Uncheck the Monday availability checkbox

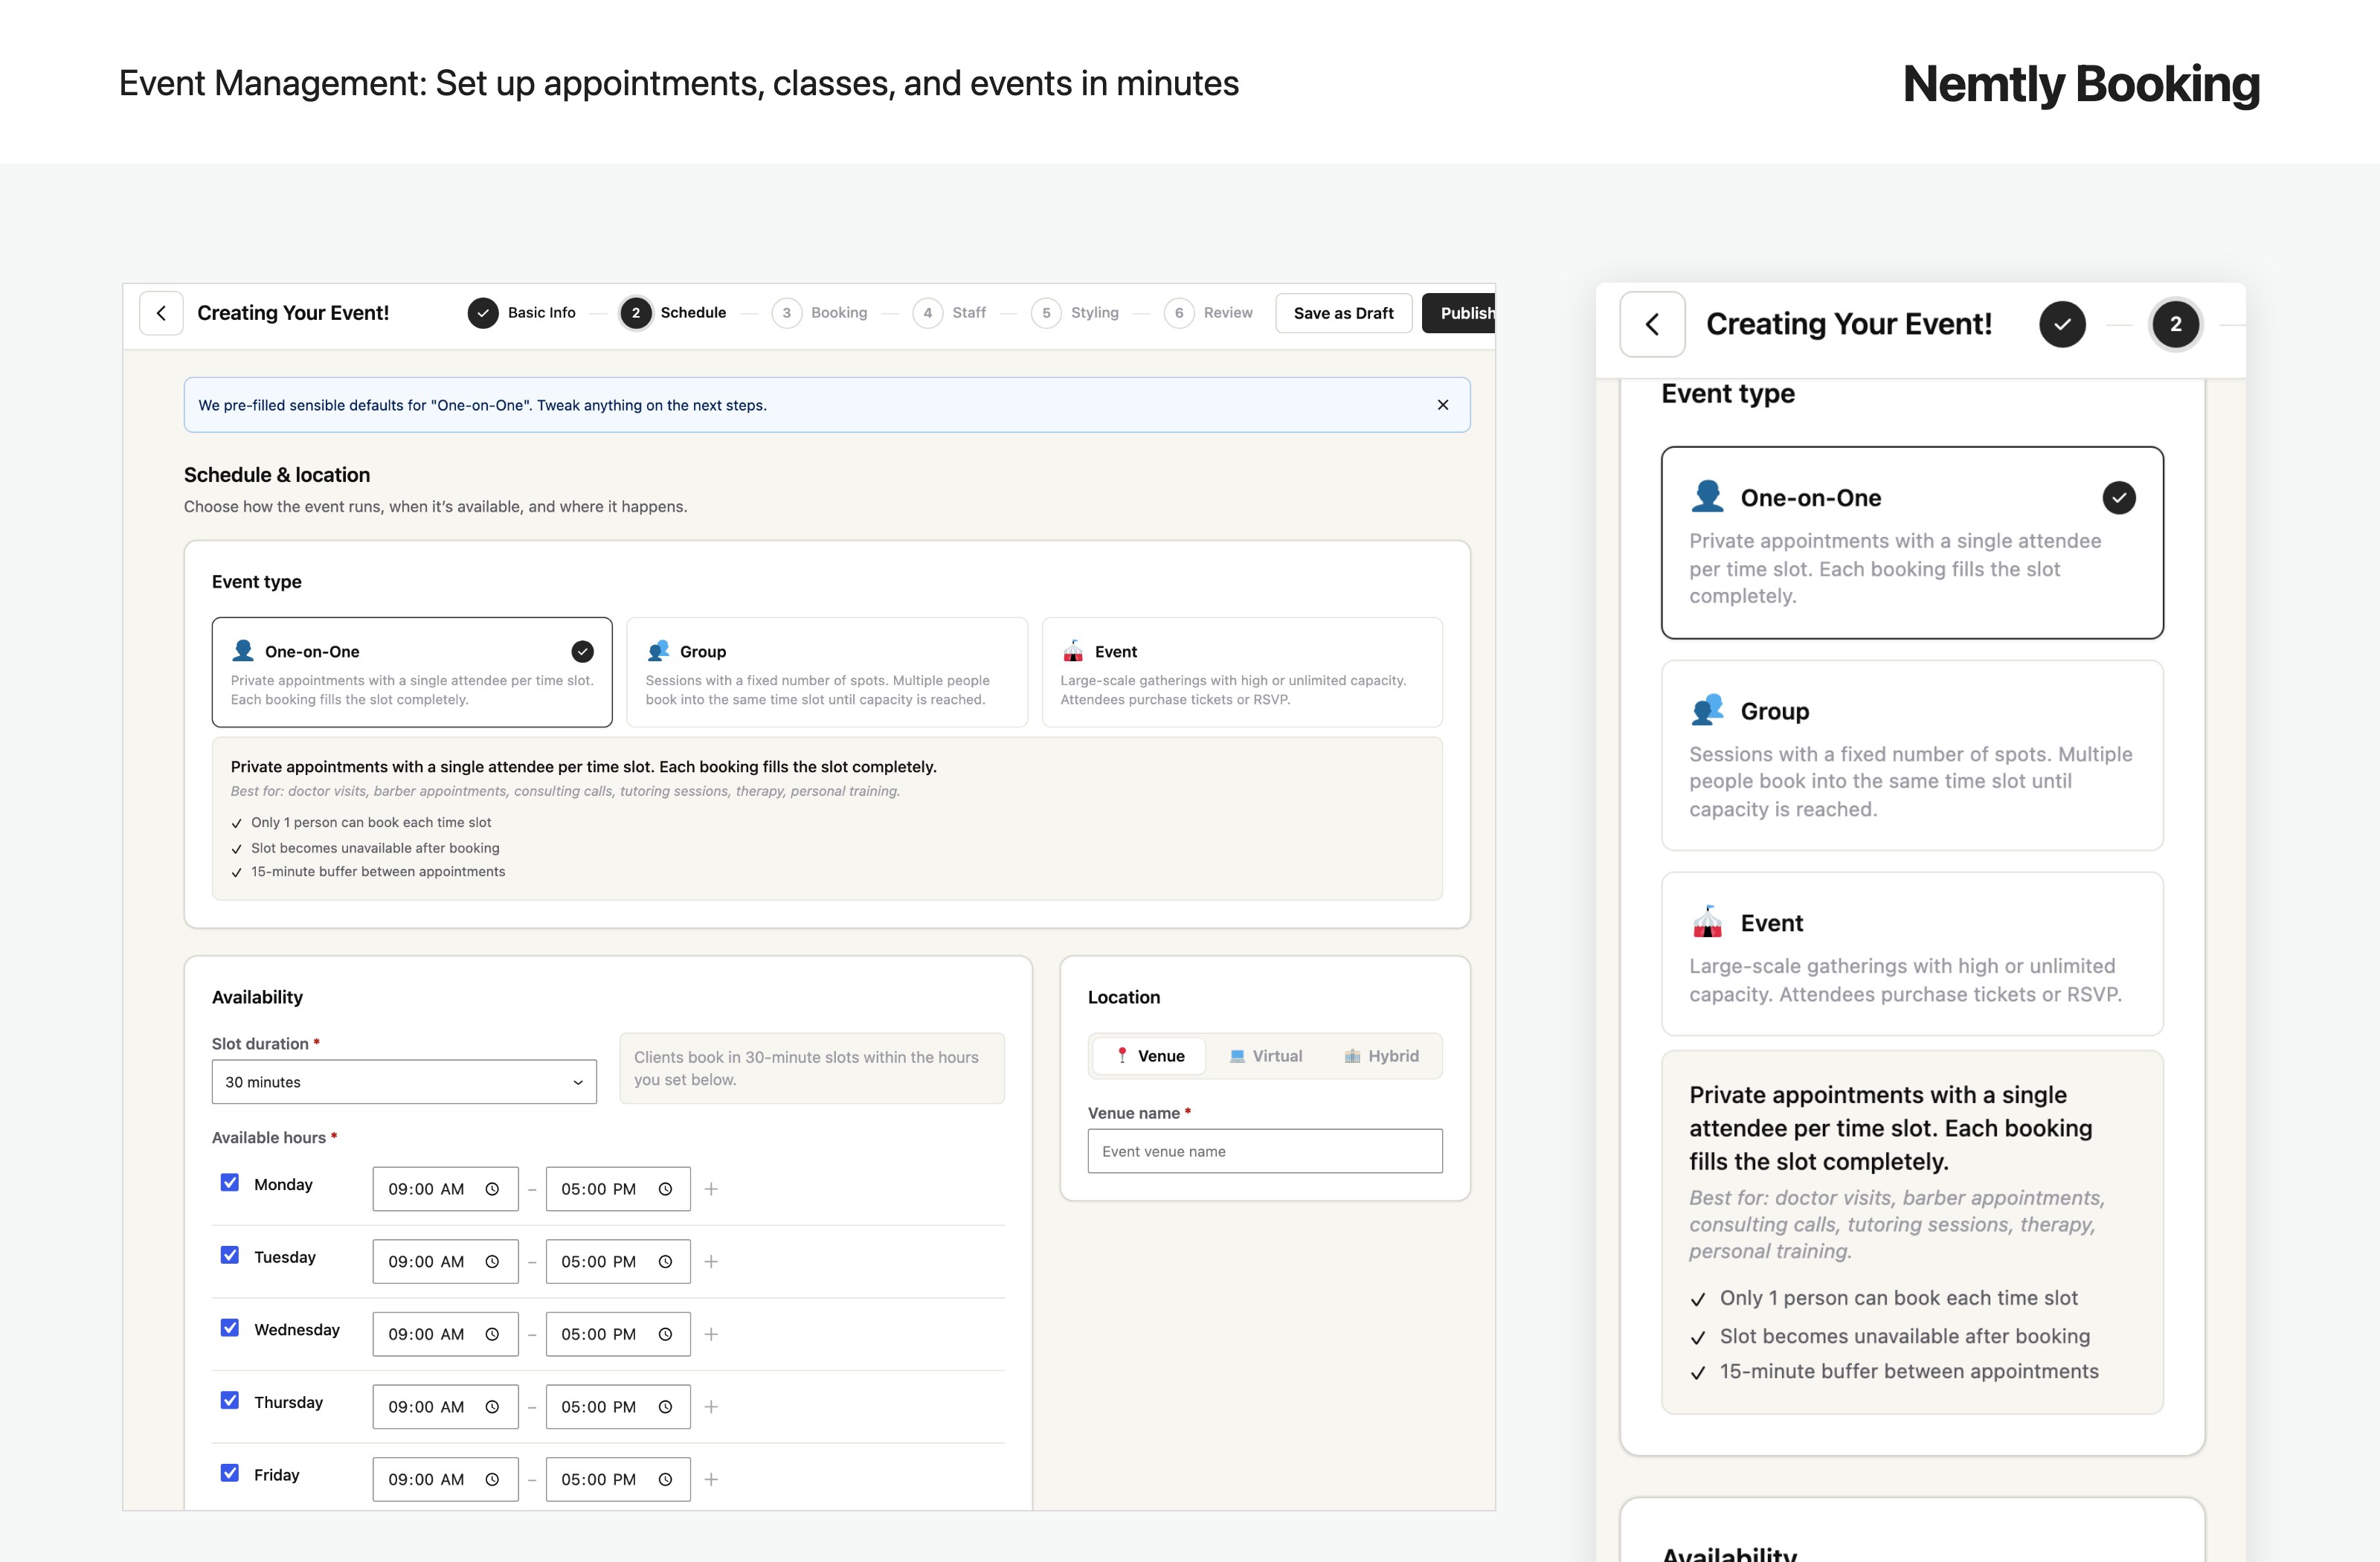point(230,1182)
